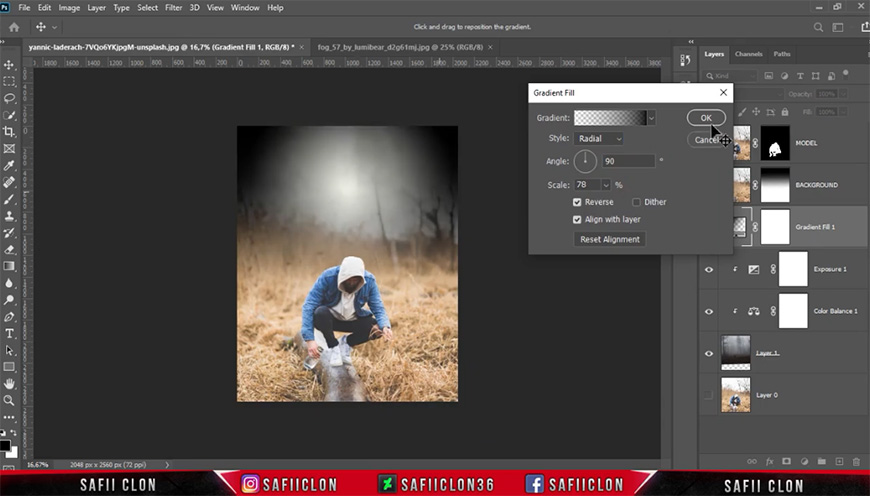Select the Lasso tool
The width and height of the screenshot is (870, 496).
coord(9,98)
